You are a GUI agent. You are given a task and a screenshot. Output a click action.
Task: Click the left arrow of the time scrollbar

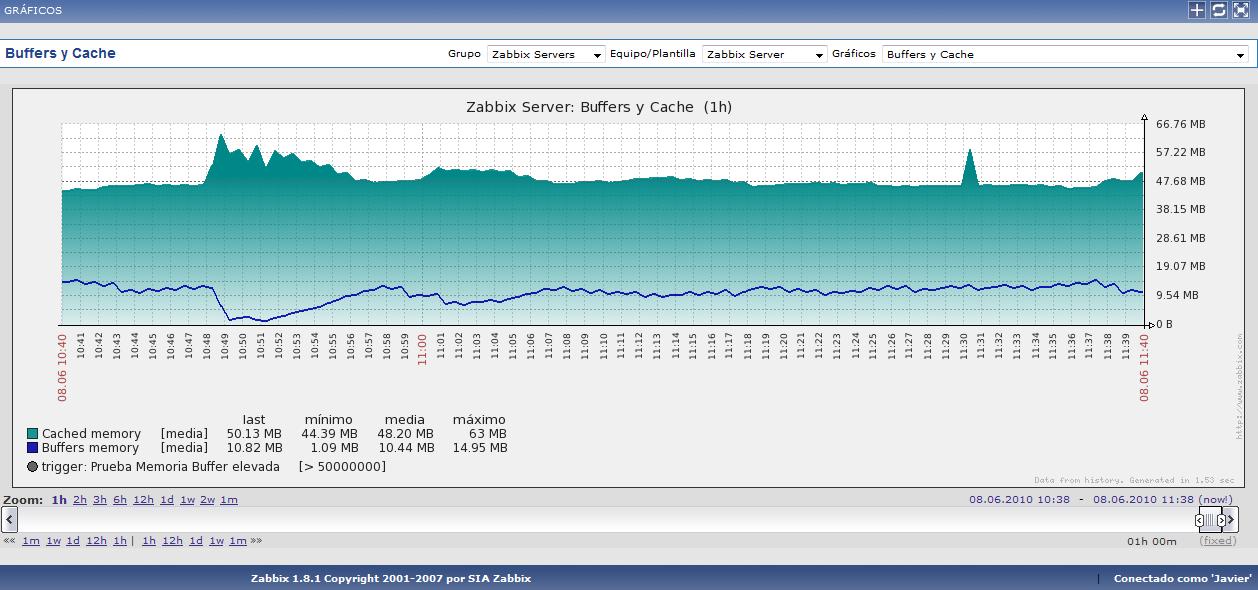coord(10,520)
